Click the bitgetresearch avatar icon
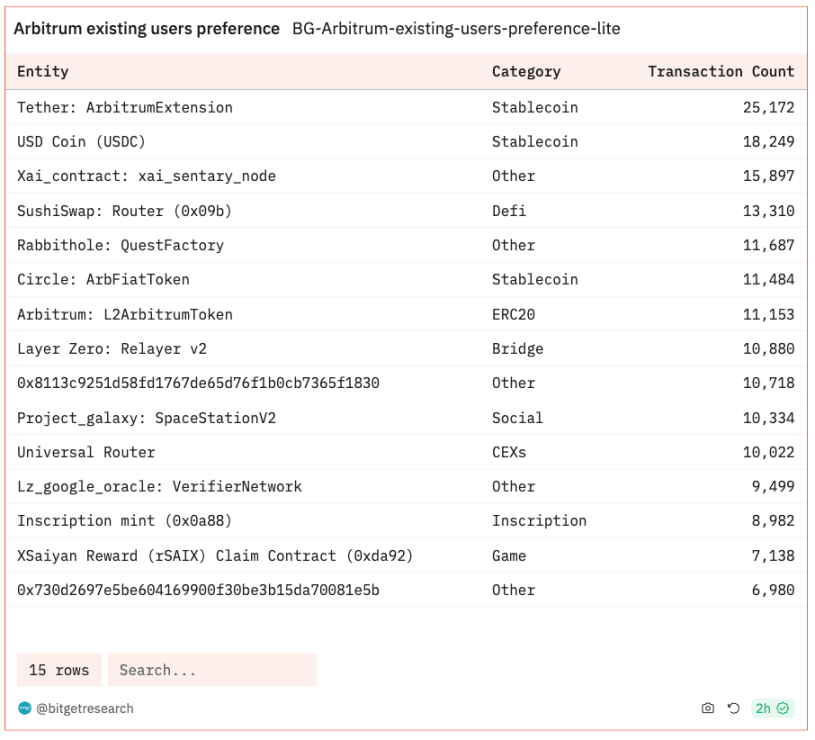815x740 pixels. tap(24, 709)
